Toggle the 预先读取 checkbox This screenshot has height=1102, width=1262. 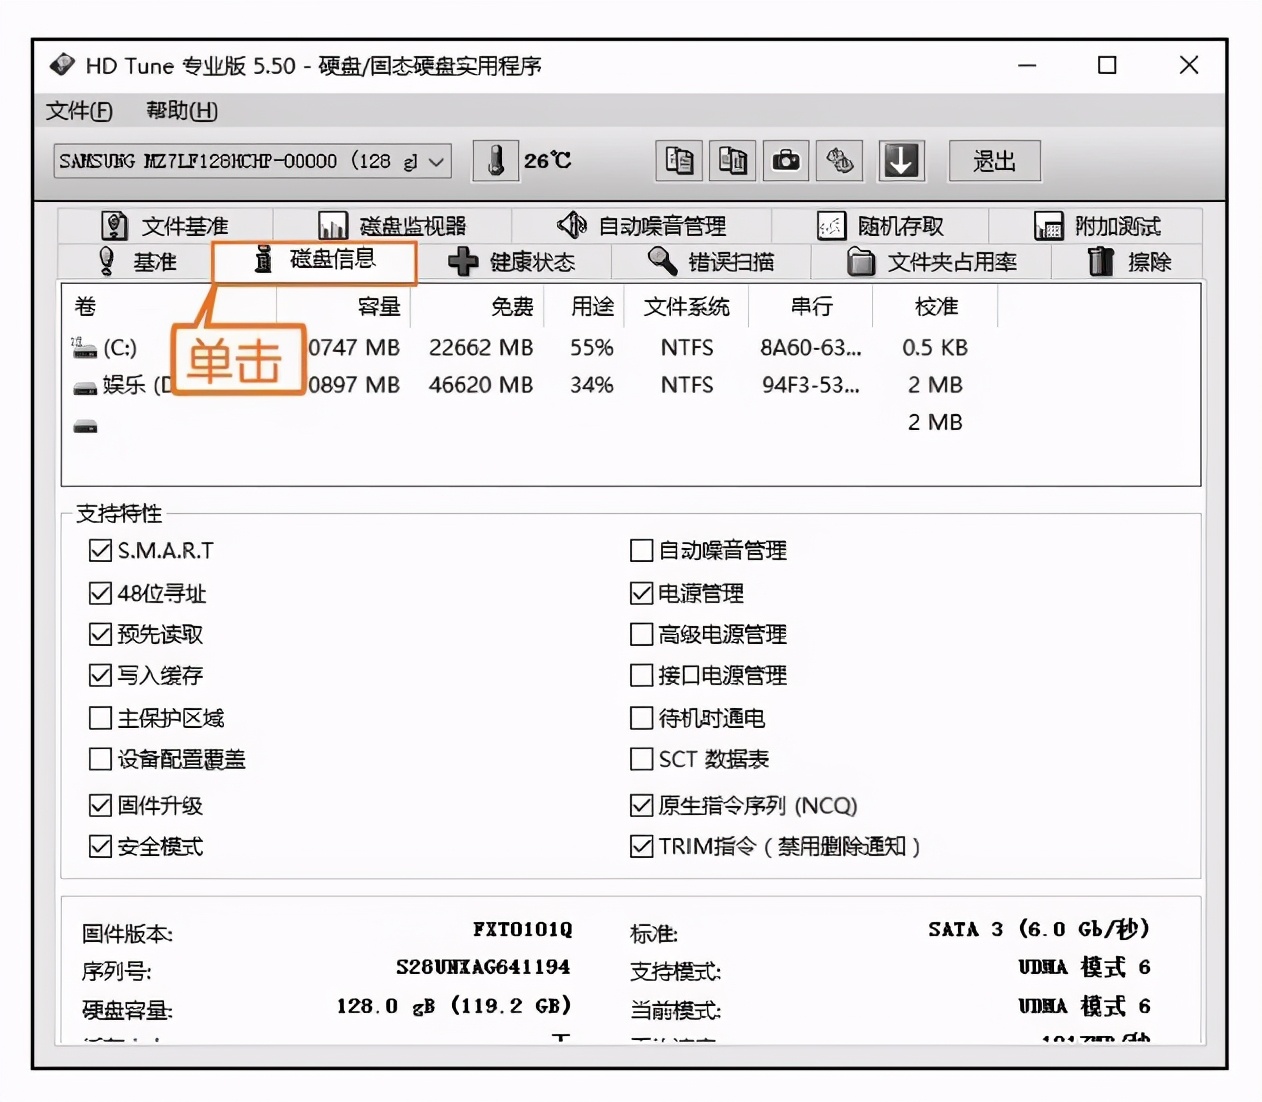click(100, 634)
